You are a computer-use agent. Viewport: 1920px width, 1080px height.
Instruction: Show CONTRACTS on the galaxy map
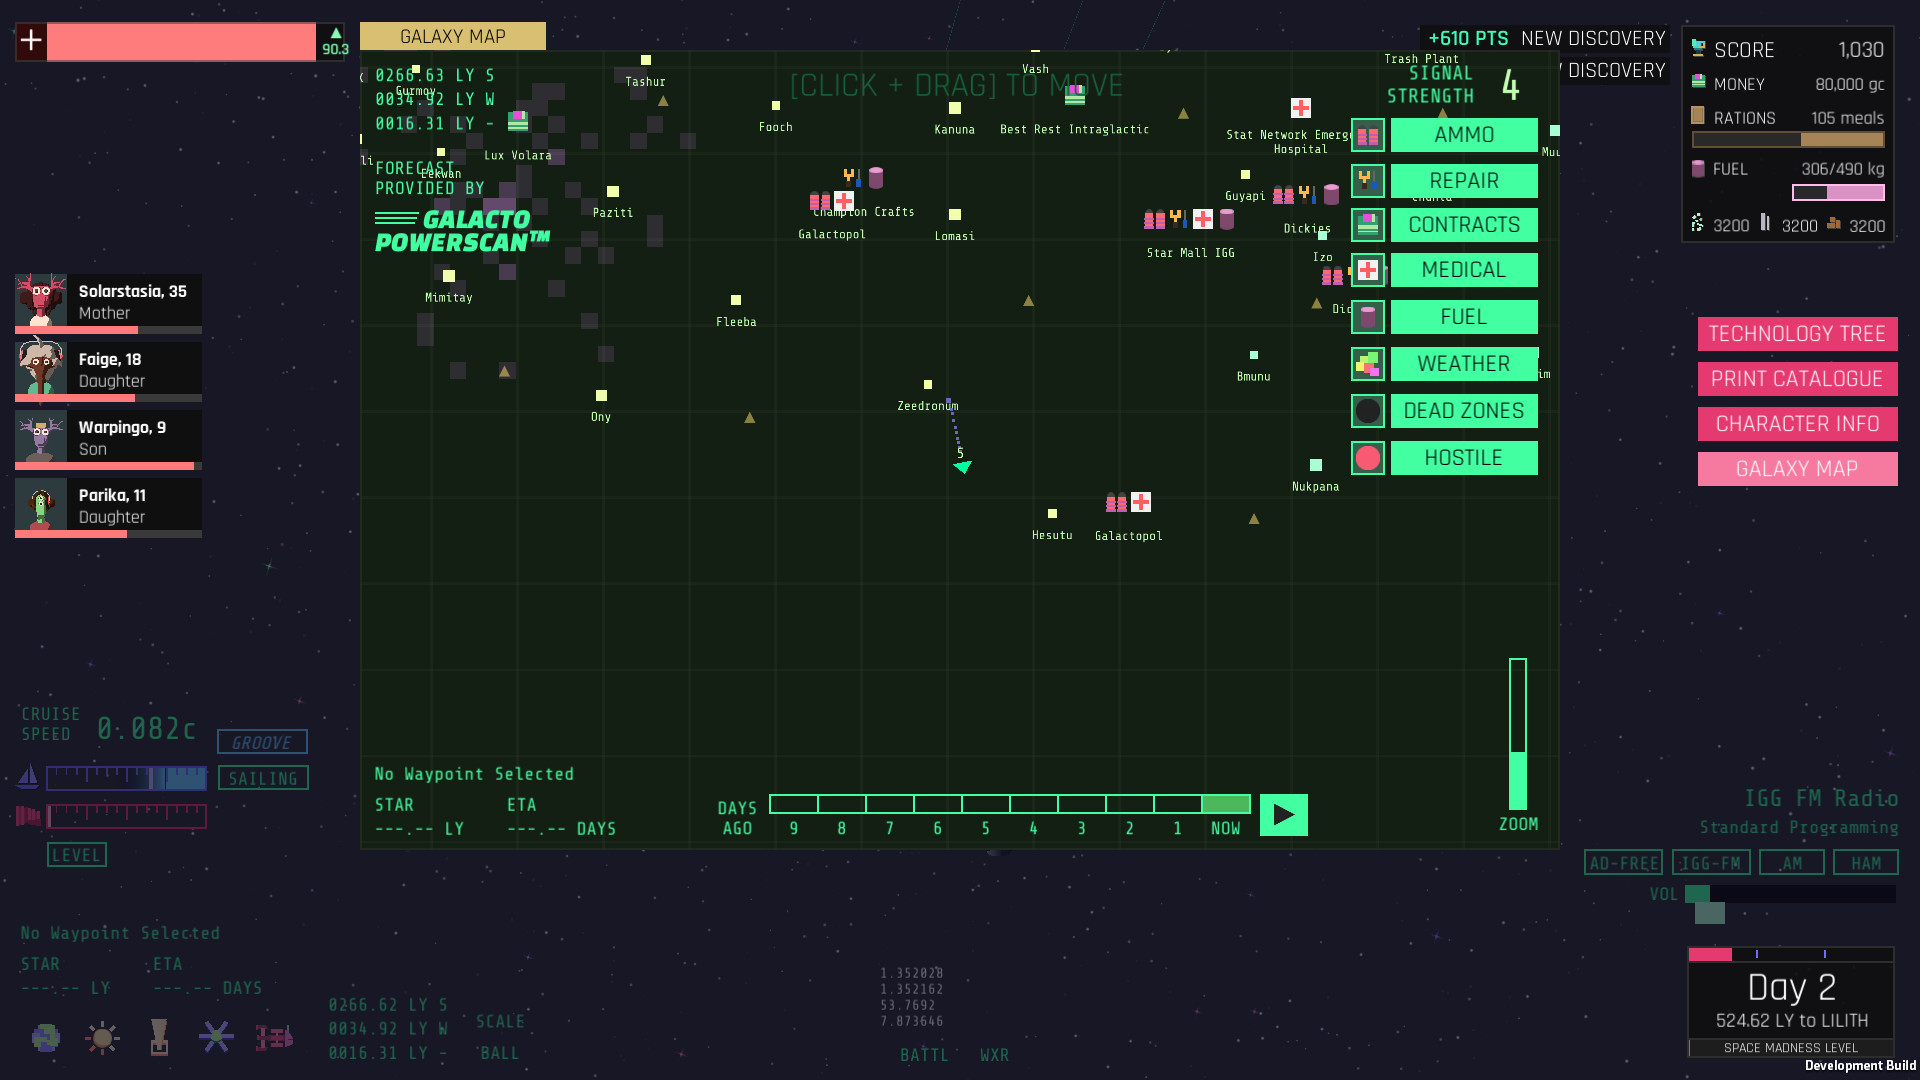(1463, 225)
